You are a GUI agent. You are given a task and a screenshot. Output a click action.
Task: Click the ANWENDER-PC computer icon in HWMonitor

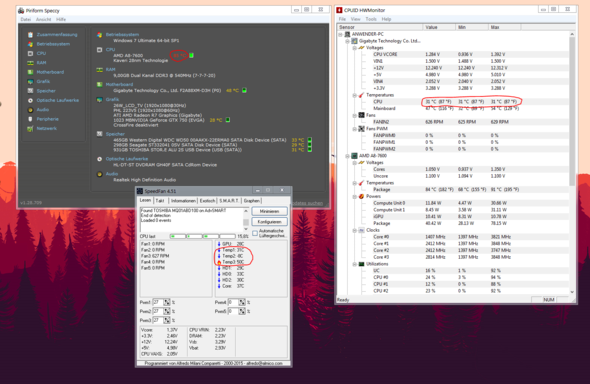348,34
